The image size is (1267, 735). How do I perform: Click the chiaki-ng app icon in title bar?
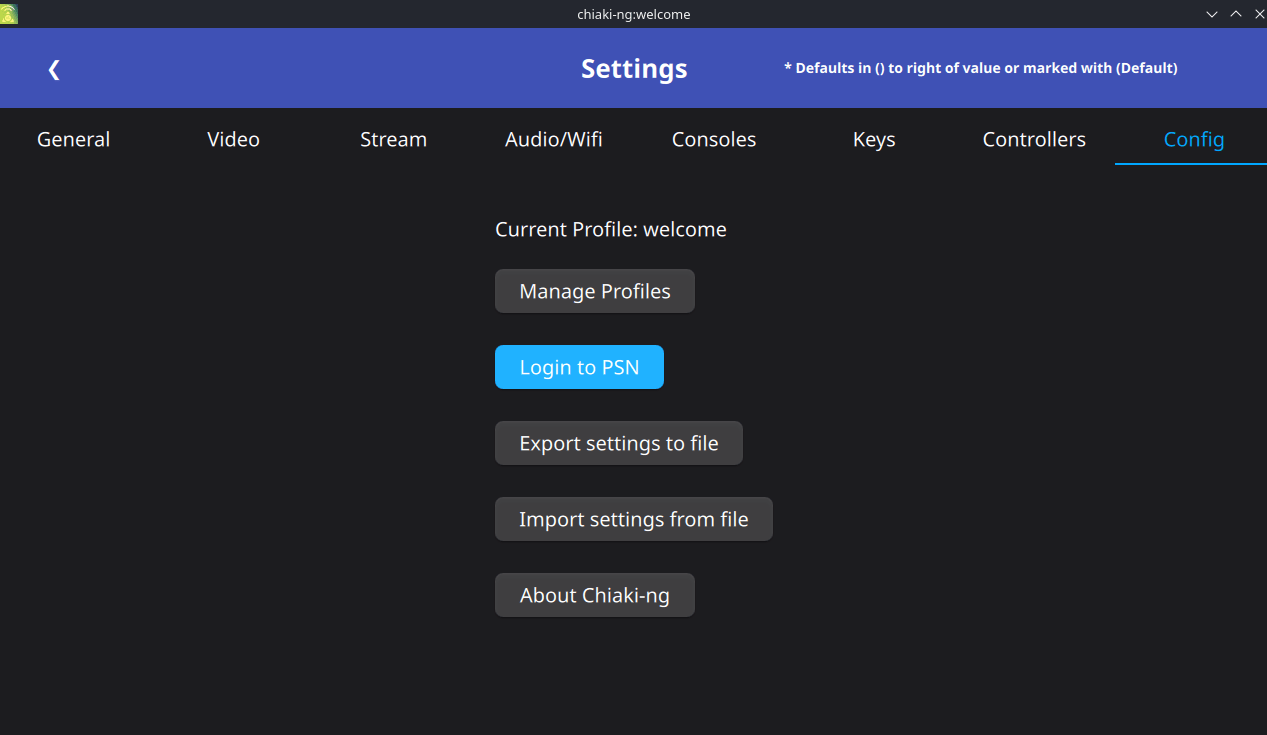pos(9,14)
